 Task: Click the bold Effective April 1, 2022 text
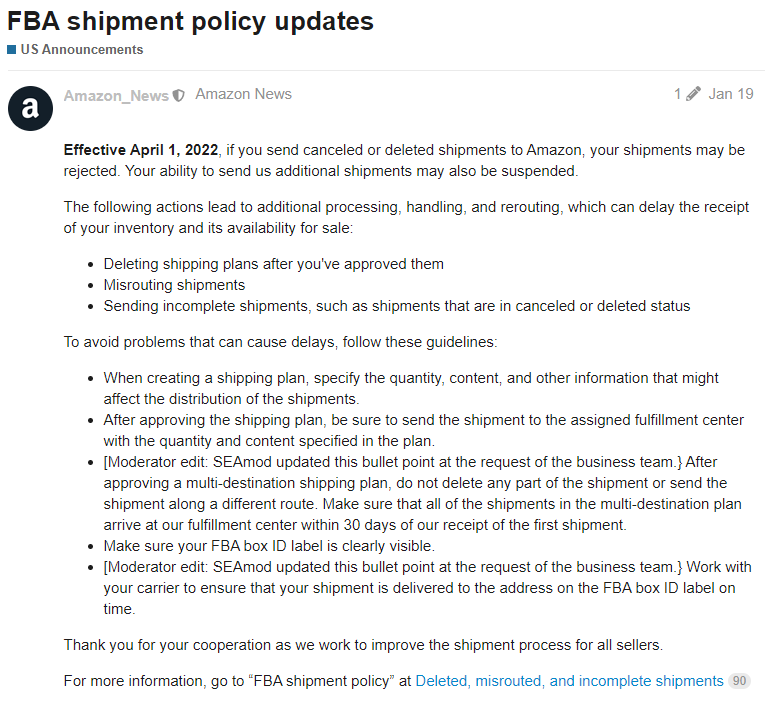point(140,150)
